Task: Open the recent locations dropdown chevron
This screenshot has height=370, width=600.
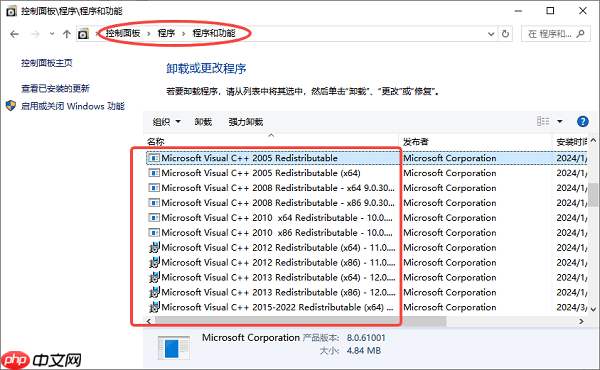Action: point(52,34)
